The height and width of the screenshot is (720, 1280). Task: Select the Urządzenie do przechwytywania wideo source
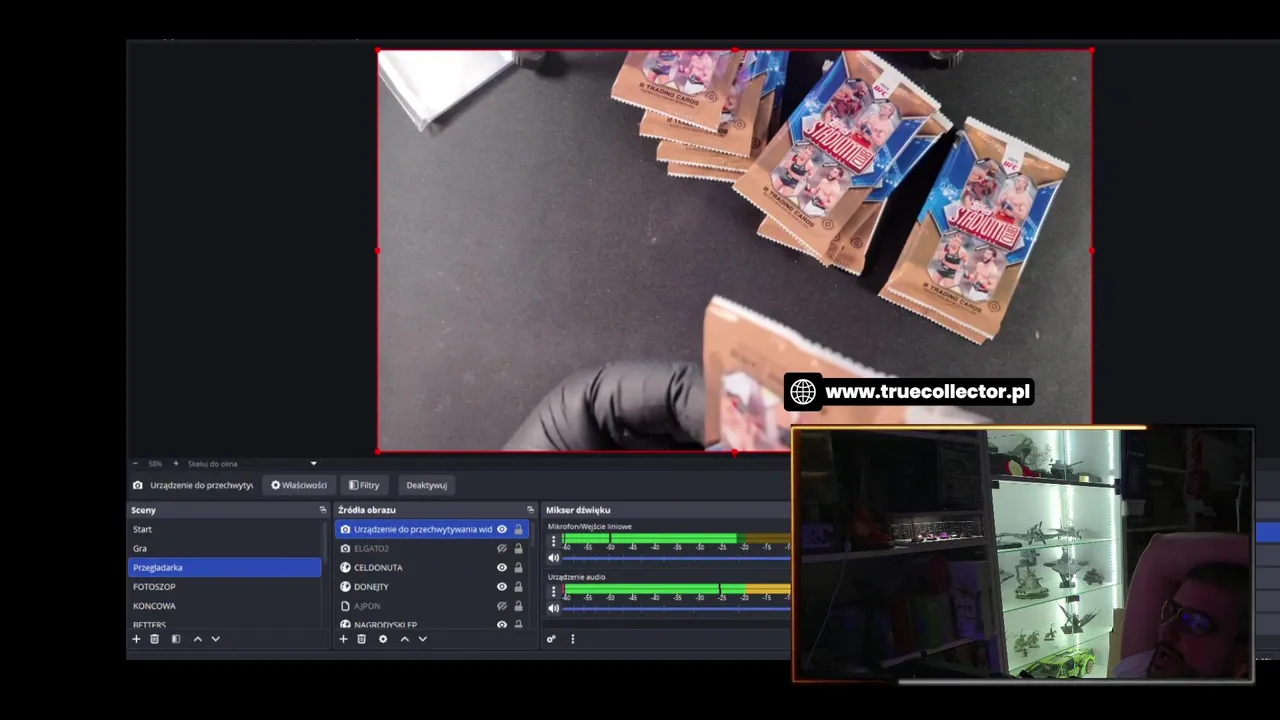432,529
